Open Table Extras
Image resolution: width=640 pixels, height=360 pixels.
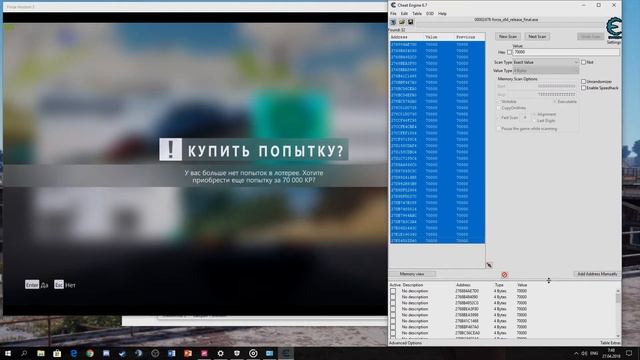610,343
